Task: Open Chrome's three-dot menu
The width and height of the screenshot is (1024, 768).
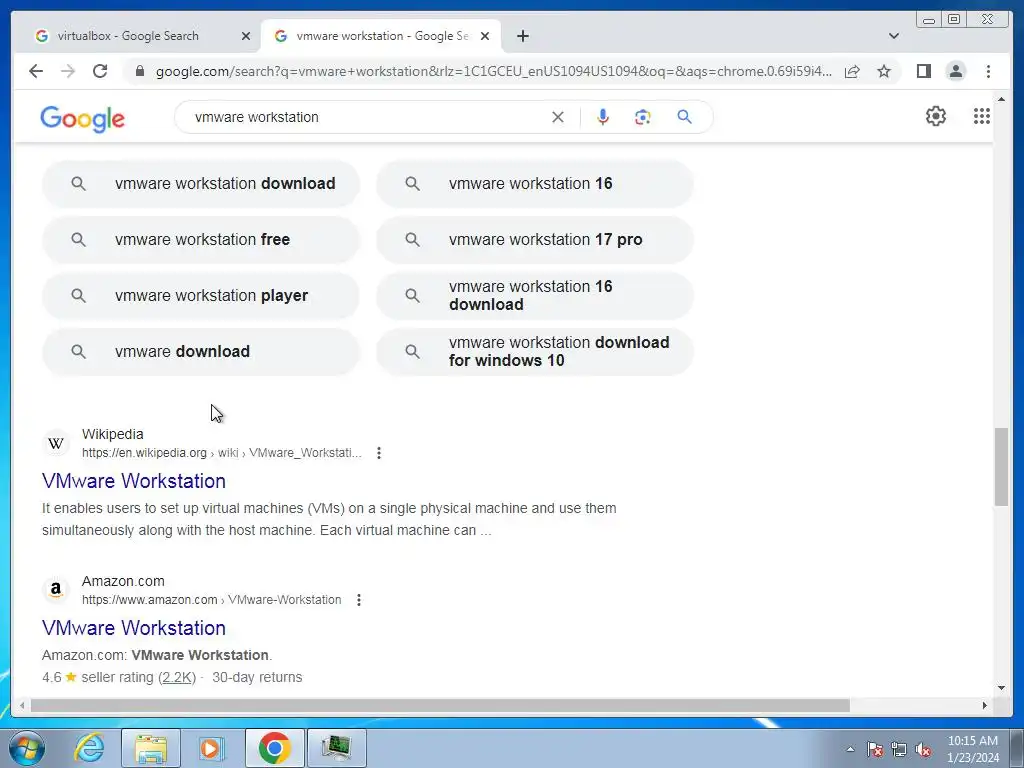Action: (988, 71)
